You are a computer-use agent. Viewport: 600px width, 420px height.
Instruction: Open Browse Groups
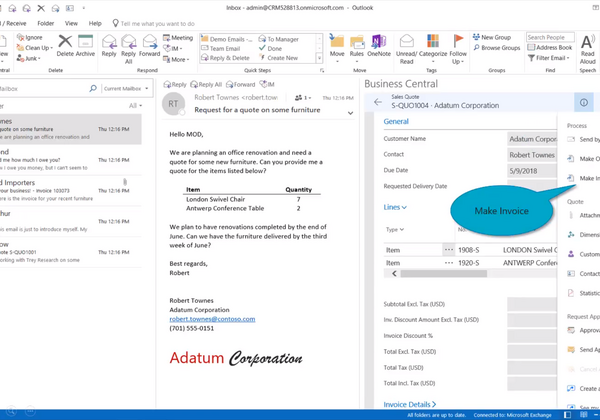coord(496,48)
